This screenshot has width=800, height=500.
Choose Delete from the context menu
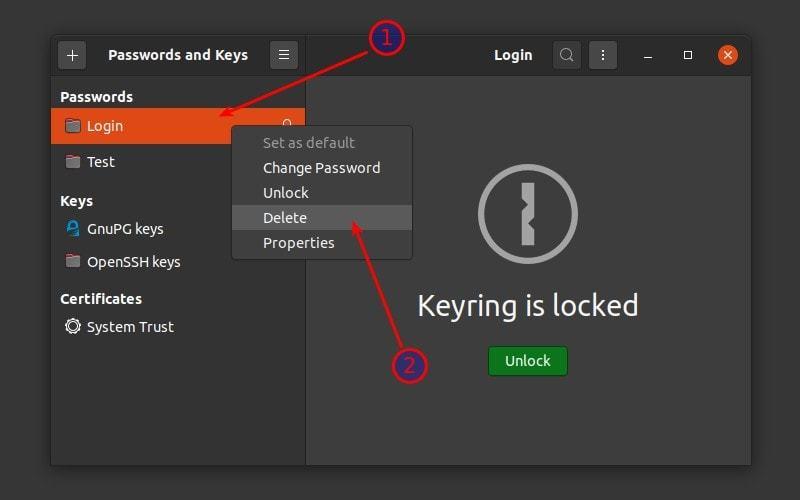coord(285,217)
